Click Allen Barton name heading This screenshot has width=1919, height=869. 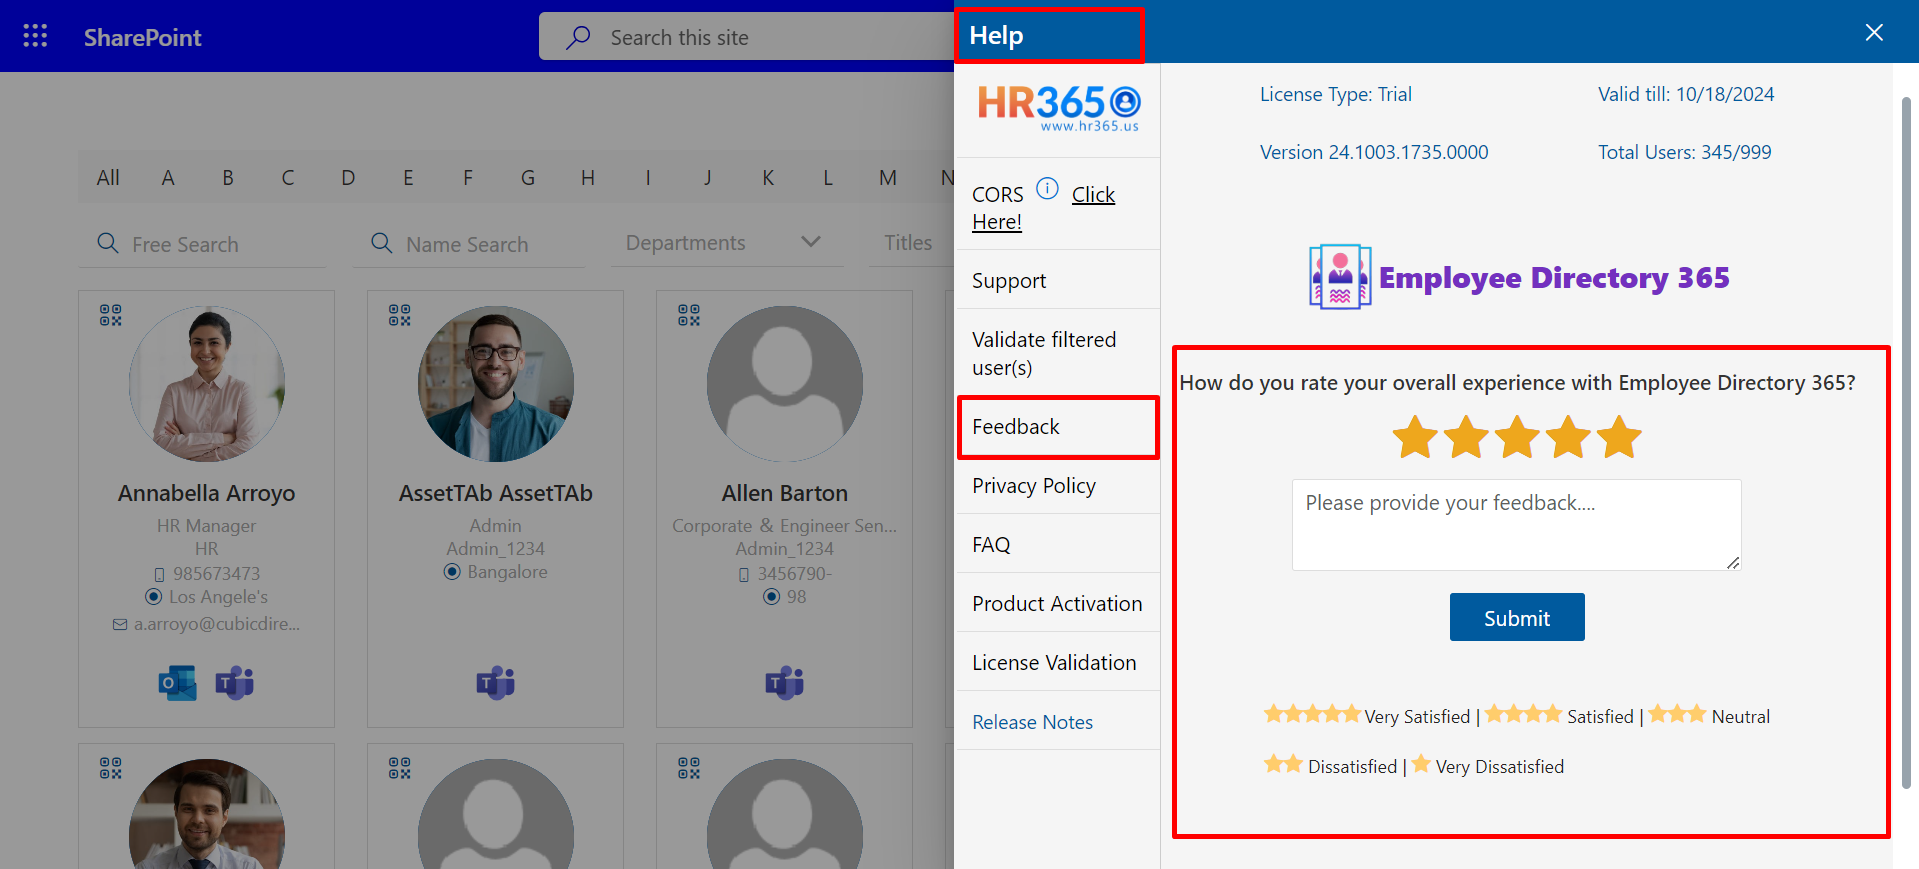point(785,493)
